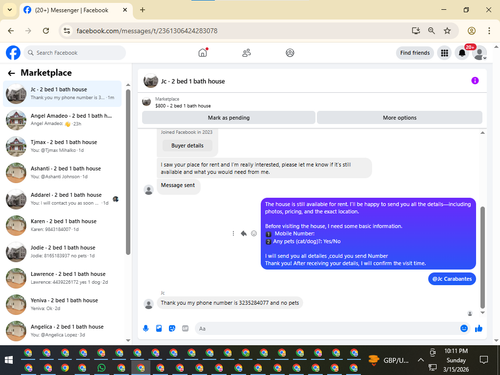This screenshot has height=375, width=500.
Task: Open the more menu beside the sent message
Action: (233, 233)
